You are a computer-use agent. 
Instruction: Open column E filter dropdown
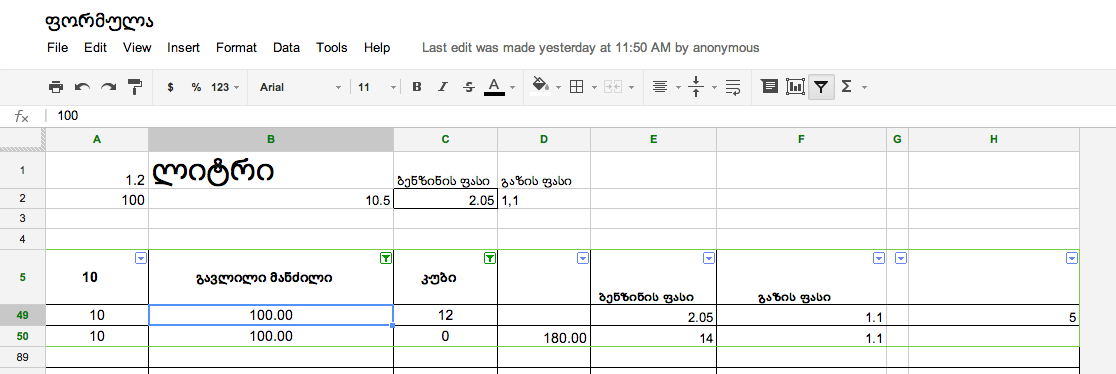tap(708, 259)
